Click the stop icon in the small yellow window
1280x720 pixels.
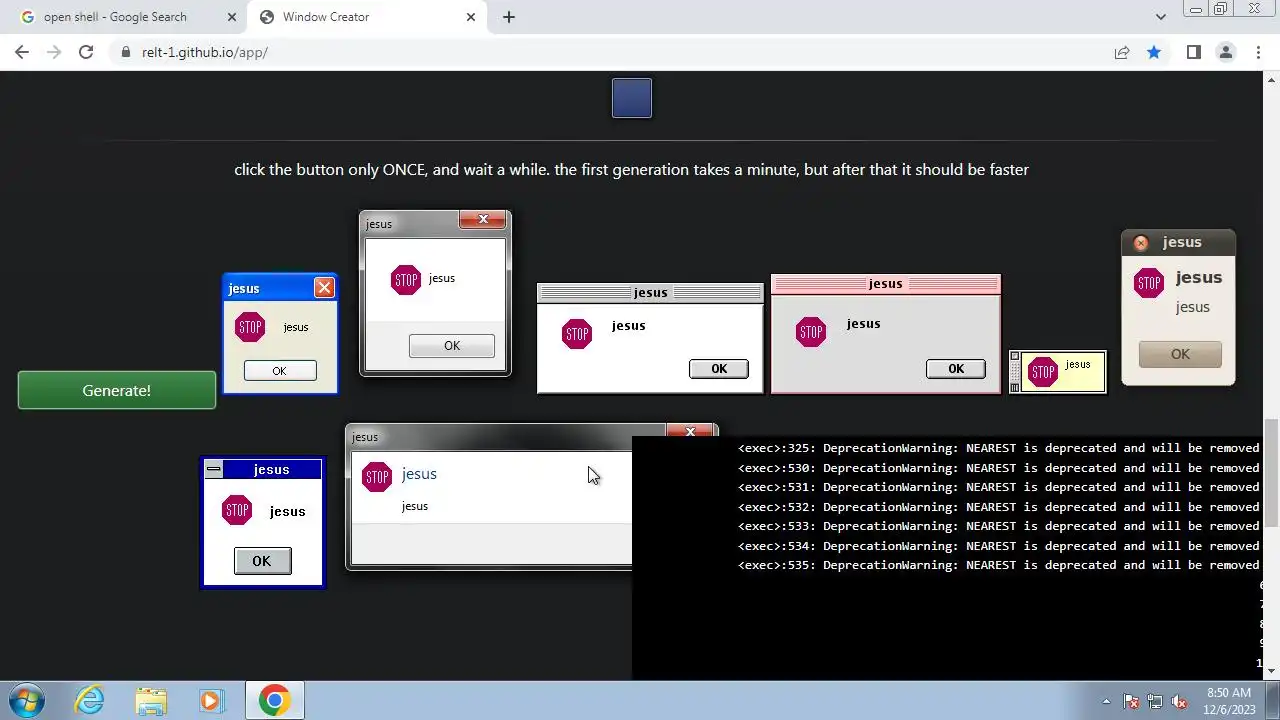click(x=1043, y=373)
